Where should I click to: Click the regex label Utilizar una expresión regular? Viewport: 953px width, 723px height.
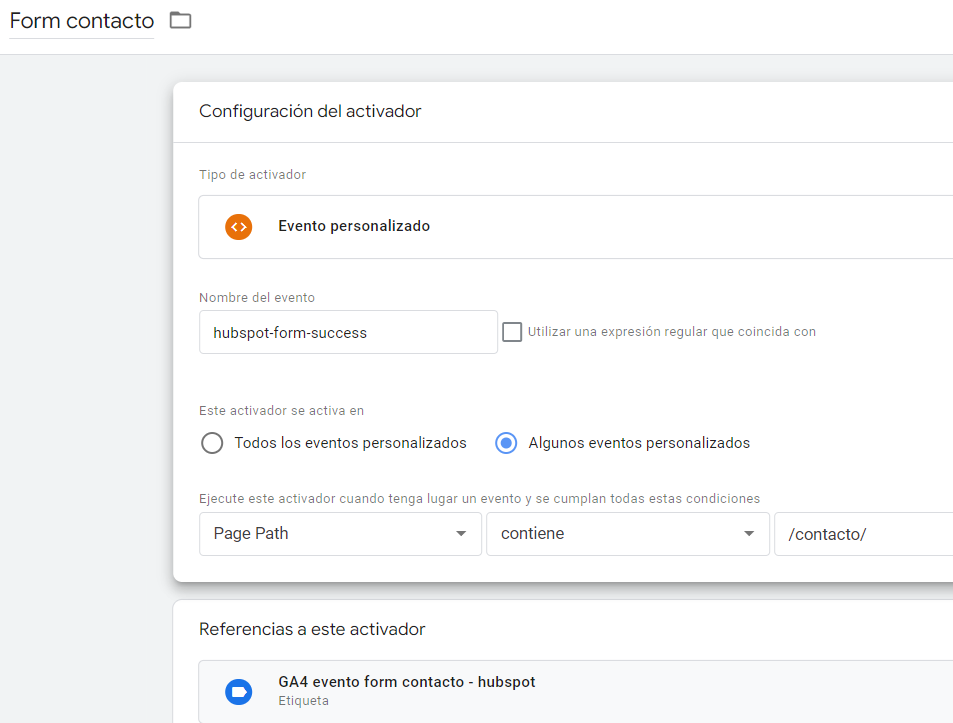coord(671,332)
